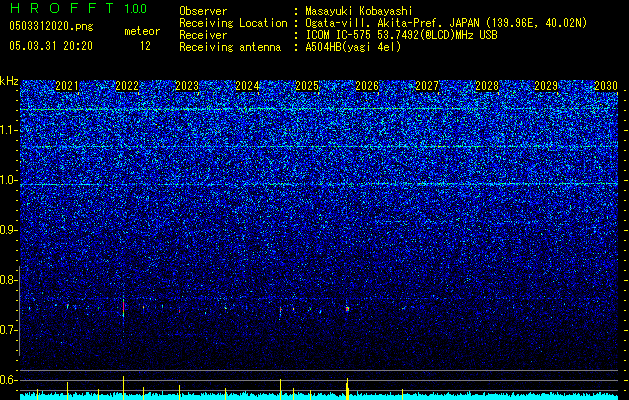Click the 2025 time axis marker
Screen dimensions: 629x400
tap(307, 86)
